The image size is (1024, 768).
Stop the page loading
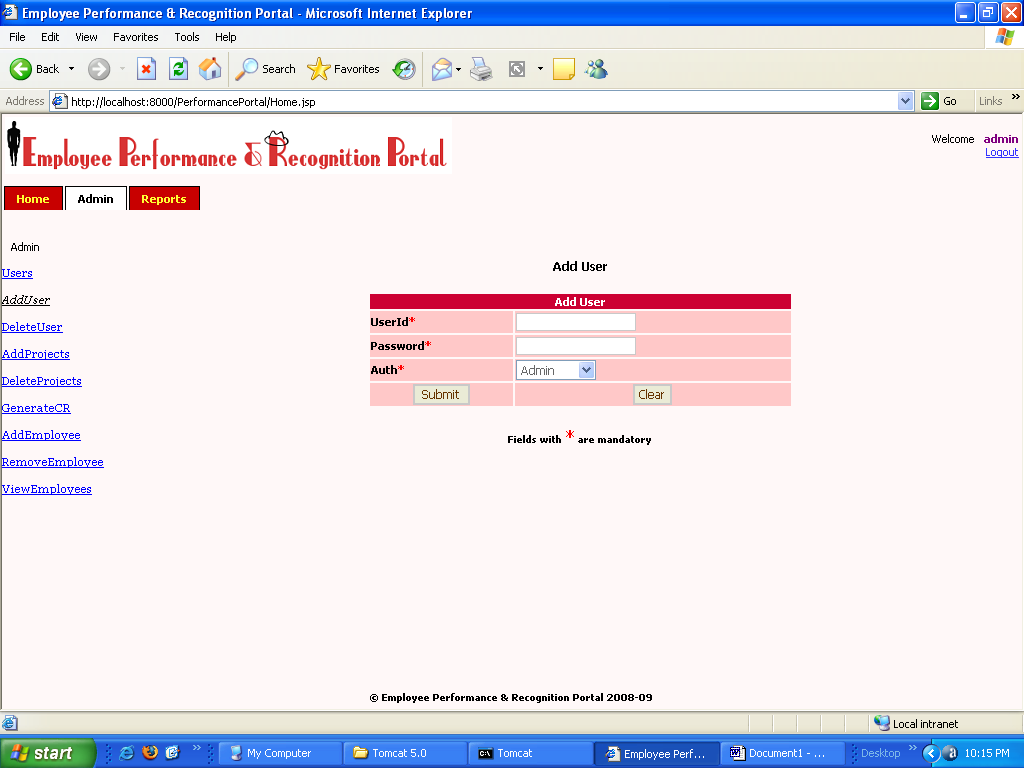(148, 69)
